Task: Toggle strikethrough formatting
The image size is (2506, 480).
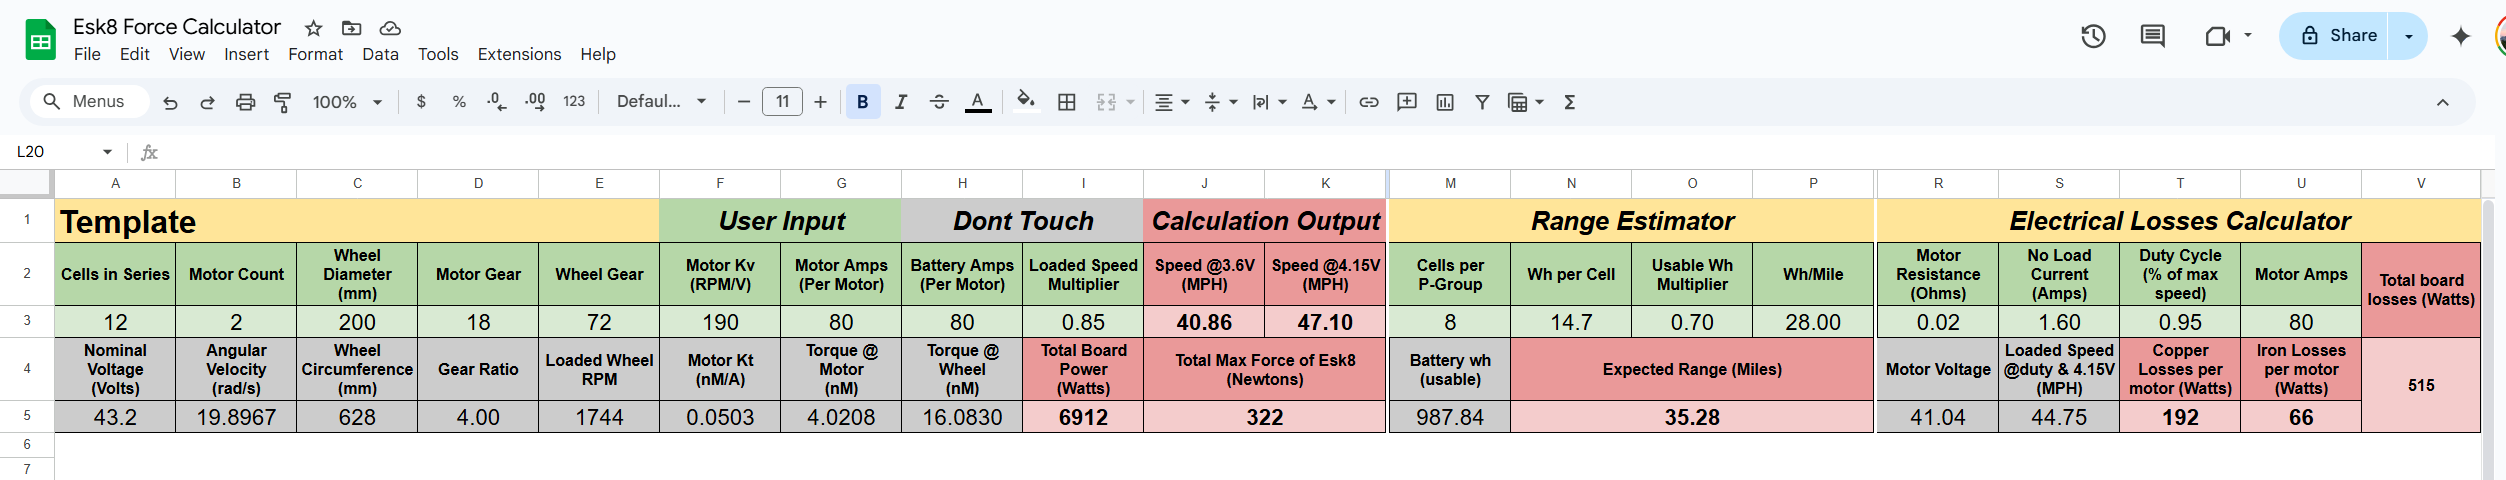Action: click(939, 102)
